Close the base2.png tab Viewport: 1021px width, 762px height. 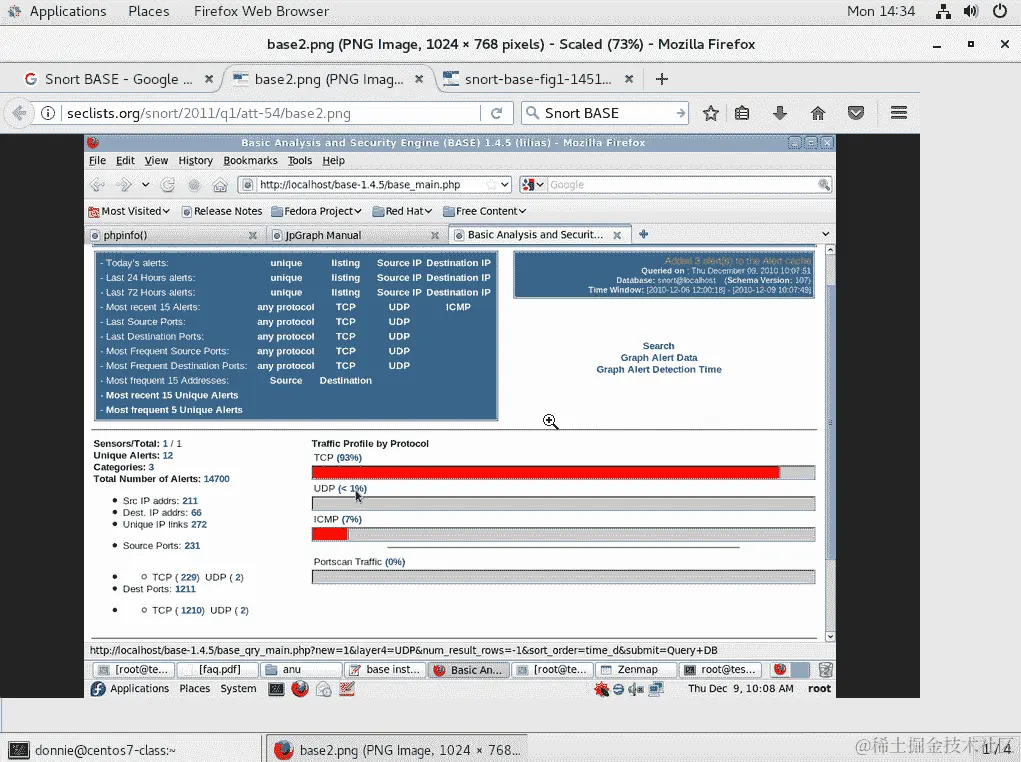tap(419, 79)
